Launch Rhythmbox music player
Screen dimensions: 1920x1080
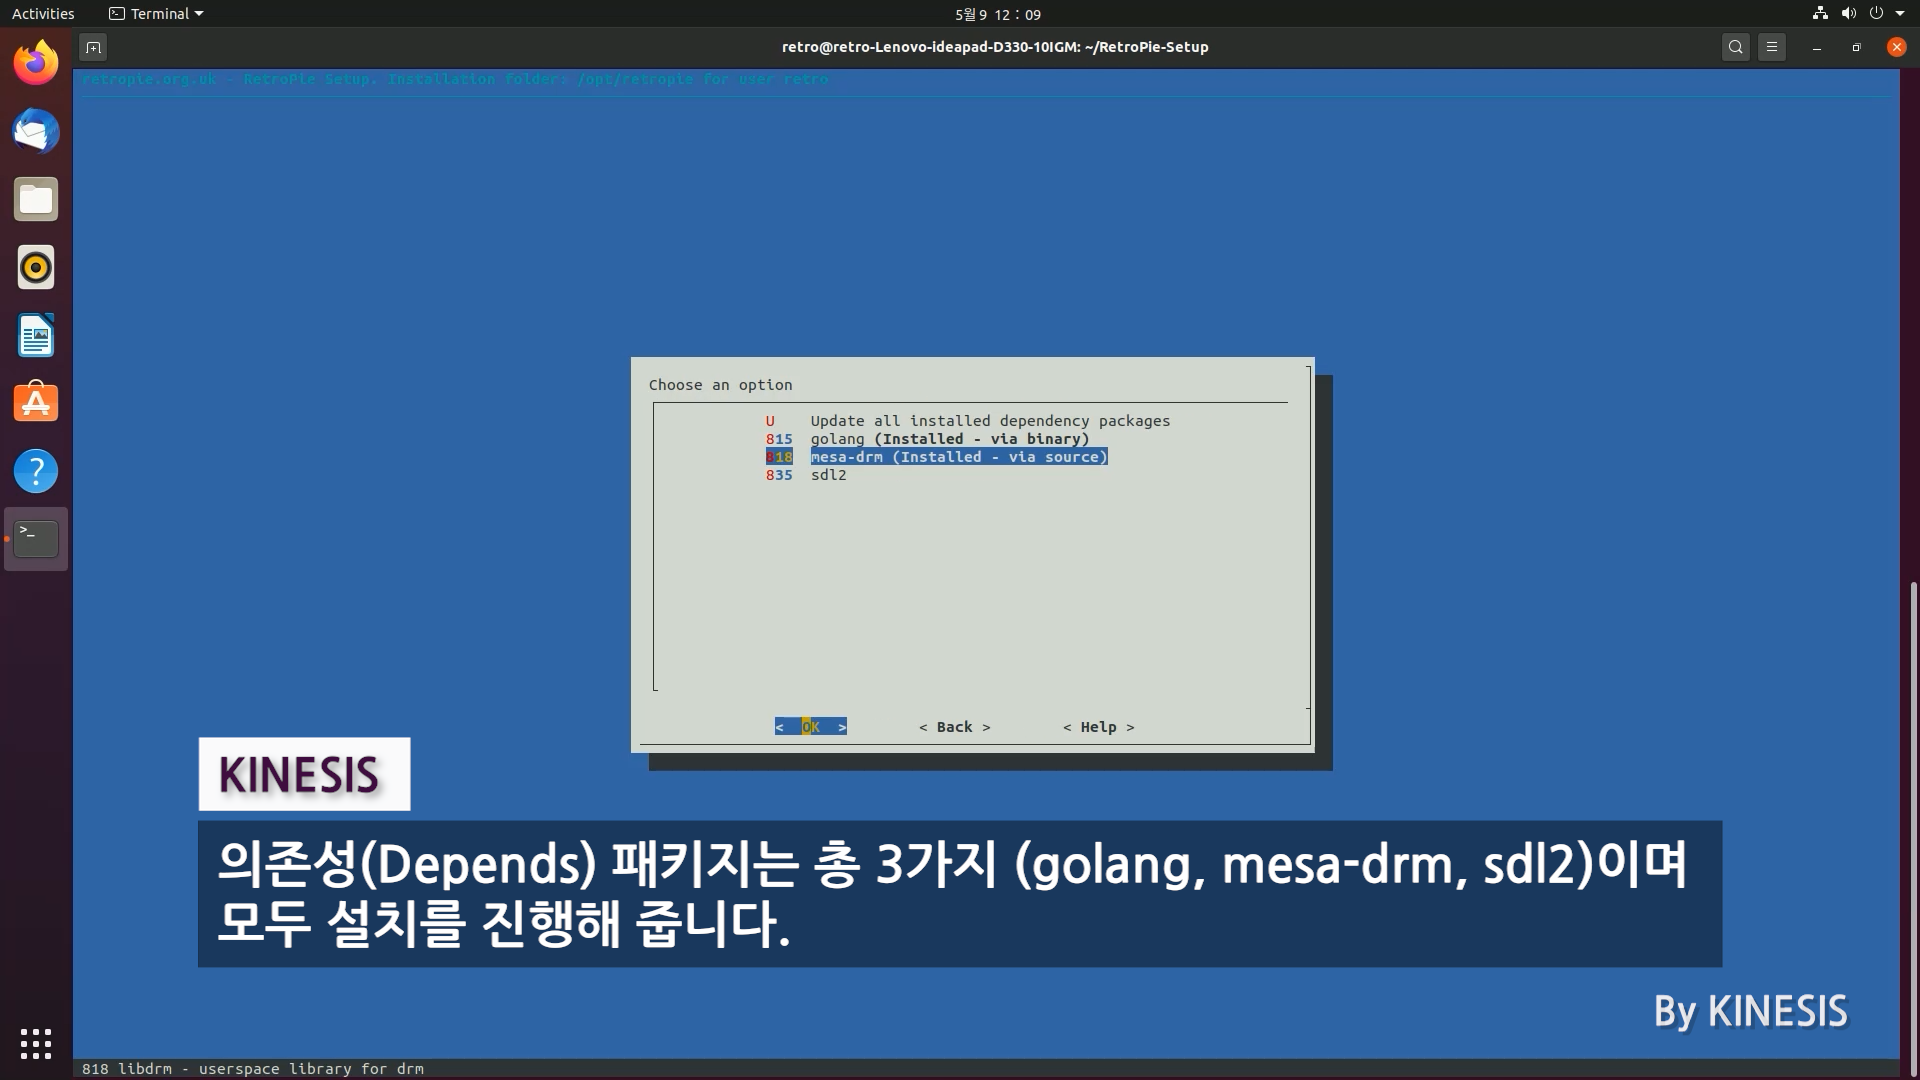(36, 268)
